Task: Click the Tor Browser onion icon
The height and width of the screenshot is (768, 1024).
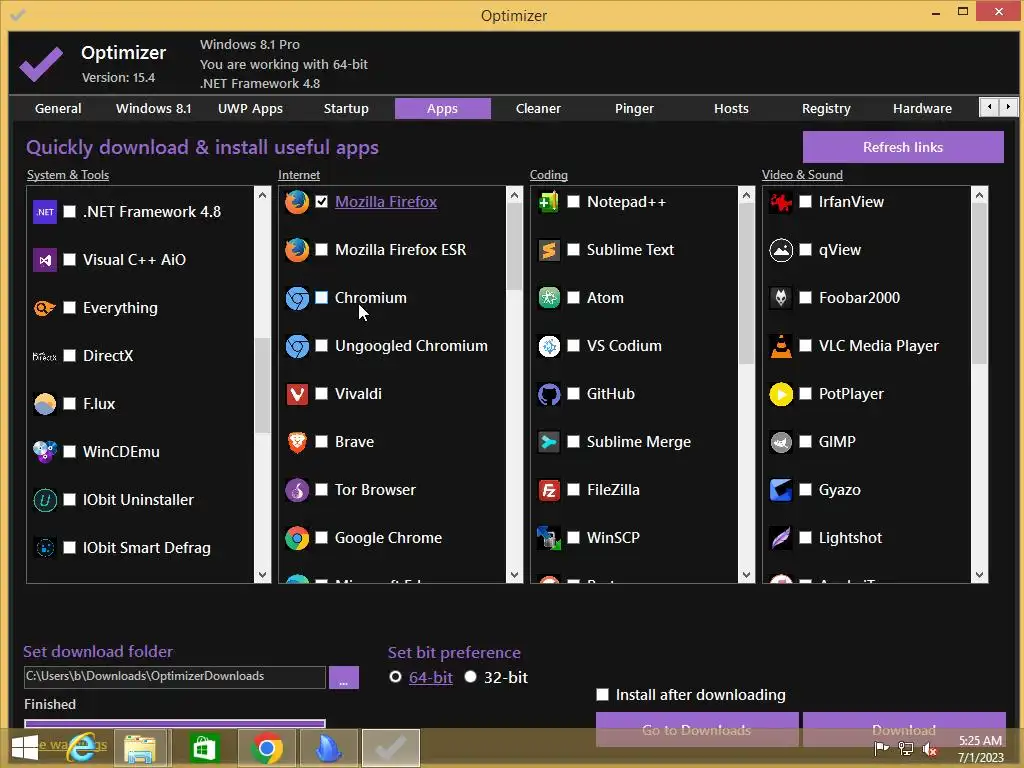Action: (297, 490)
